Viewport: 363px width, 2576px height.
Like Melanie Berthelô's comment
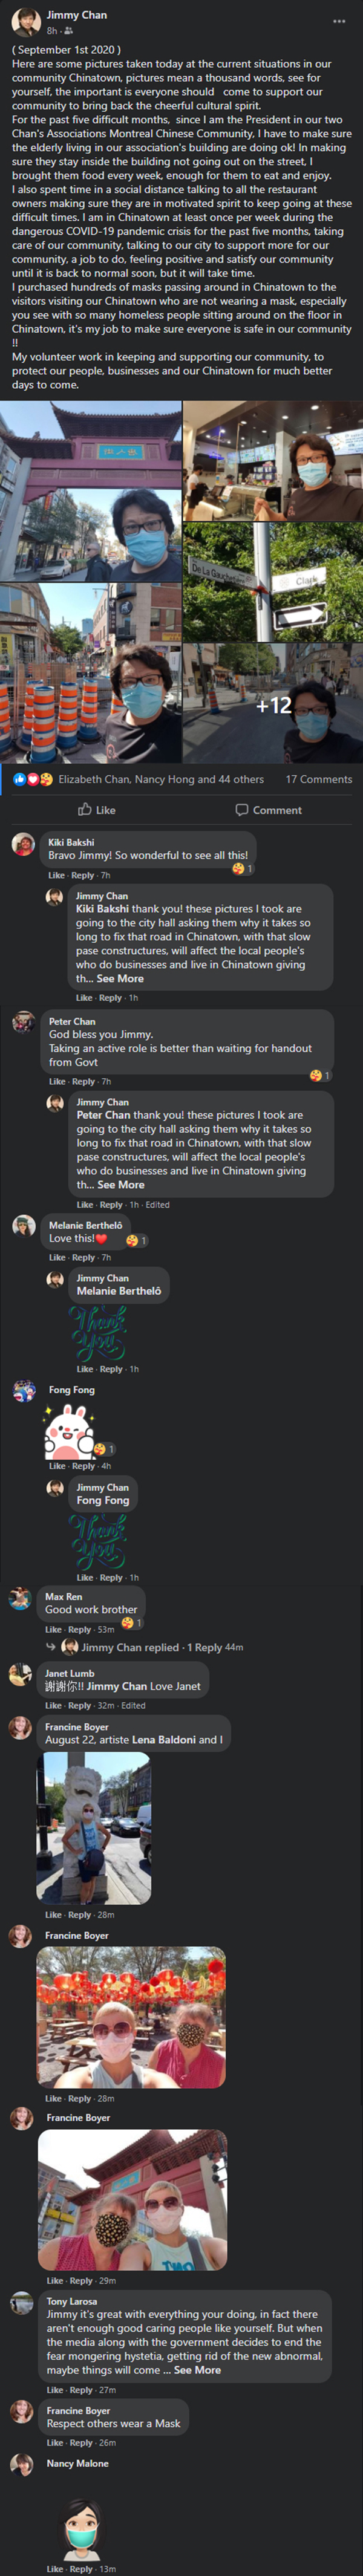pyautogui.click(x=57, y=1257)
